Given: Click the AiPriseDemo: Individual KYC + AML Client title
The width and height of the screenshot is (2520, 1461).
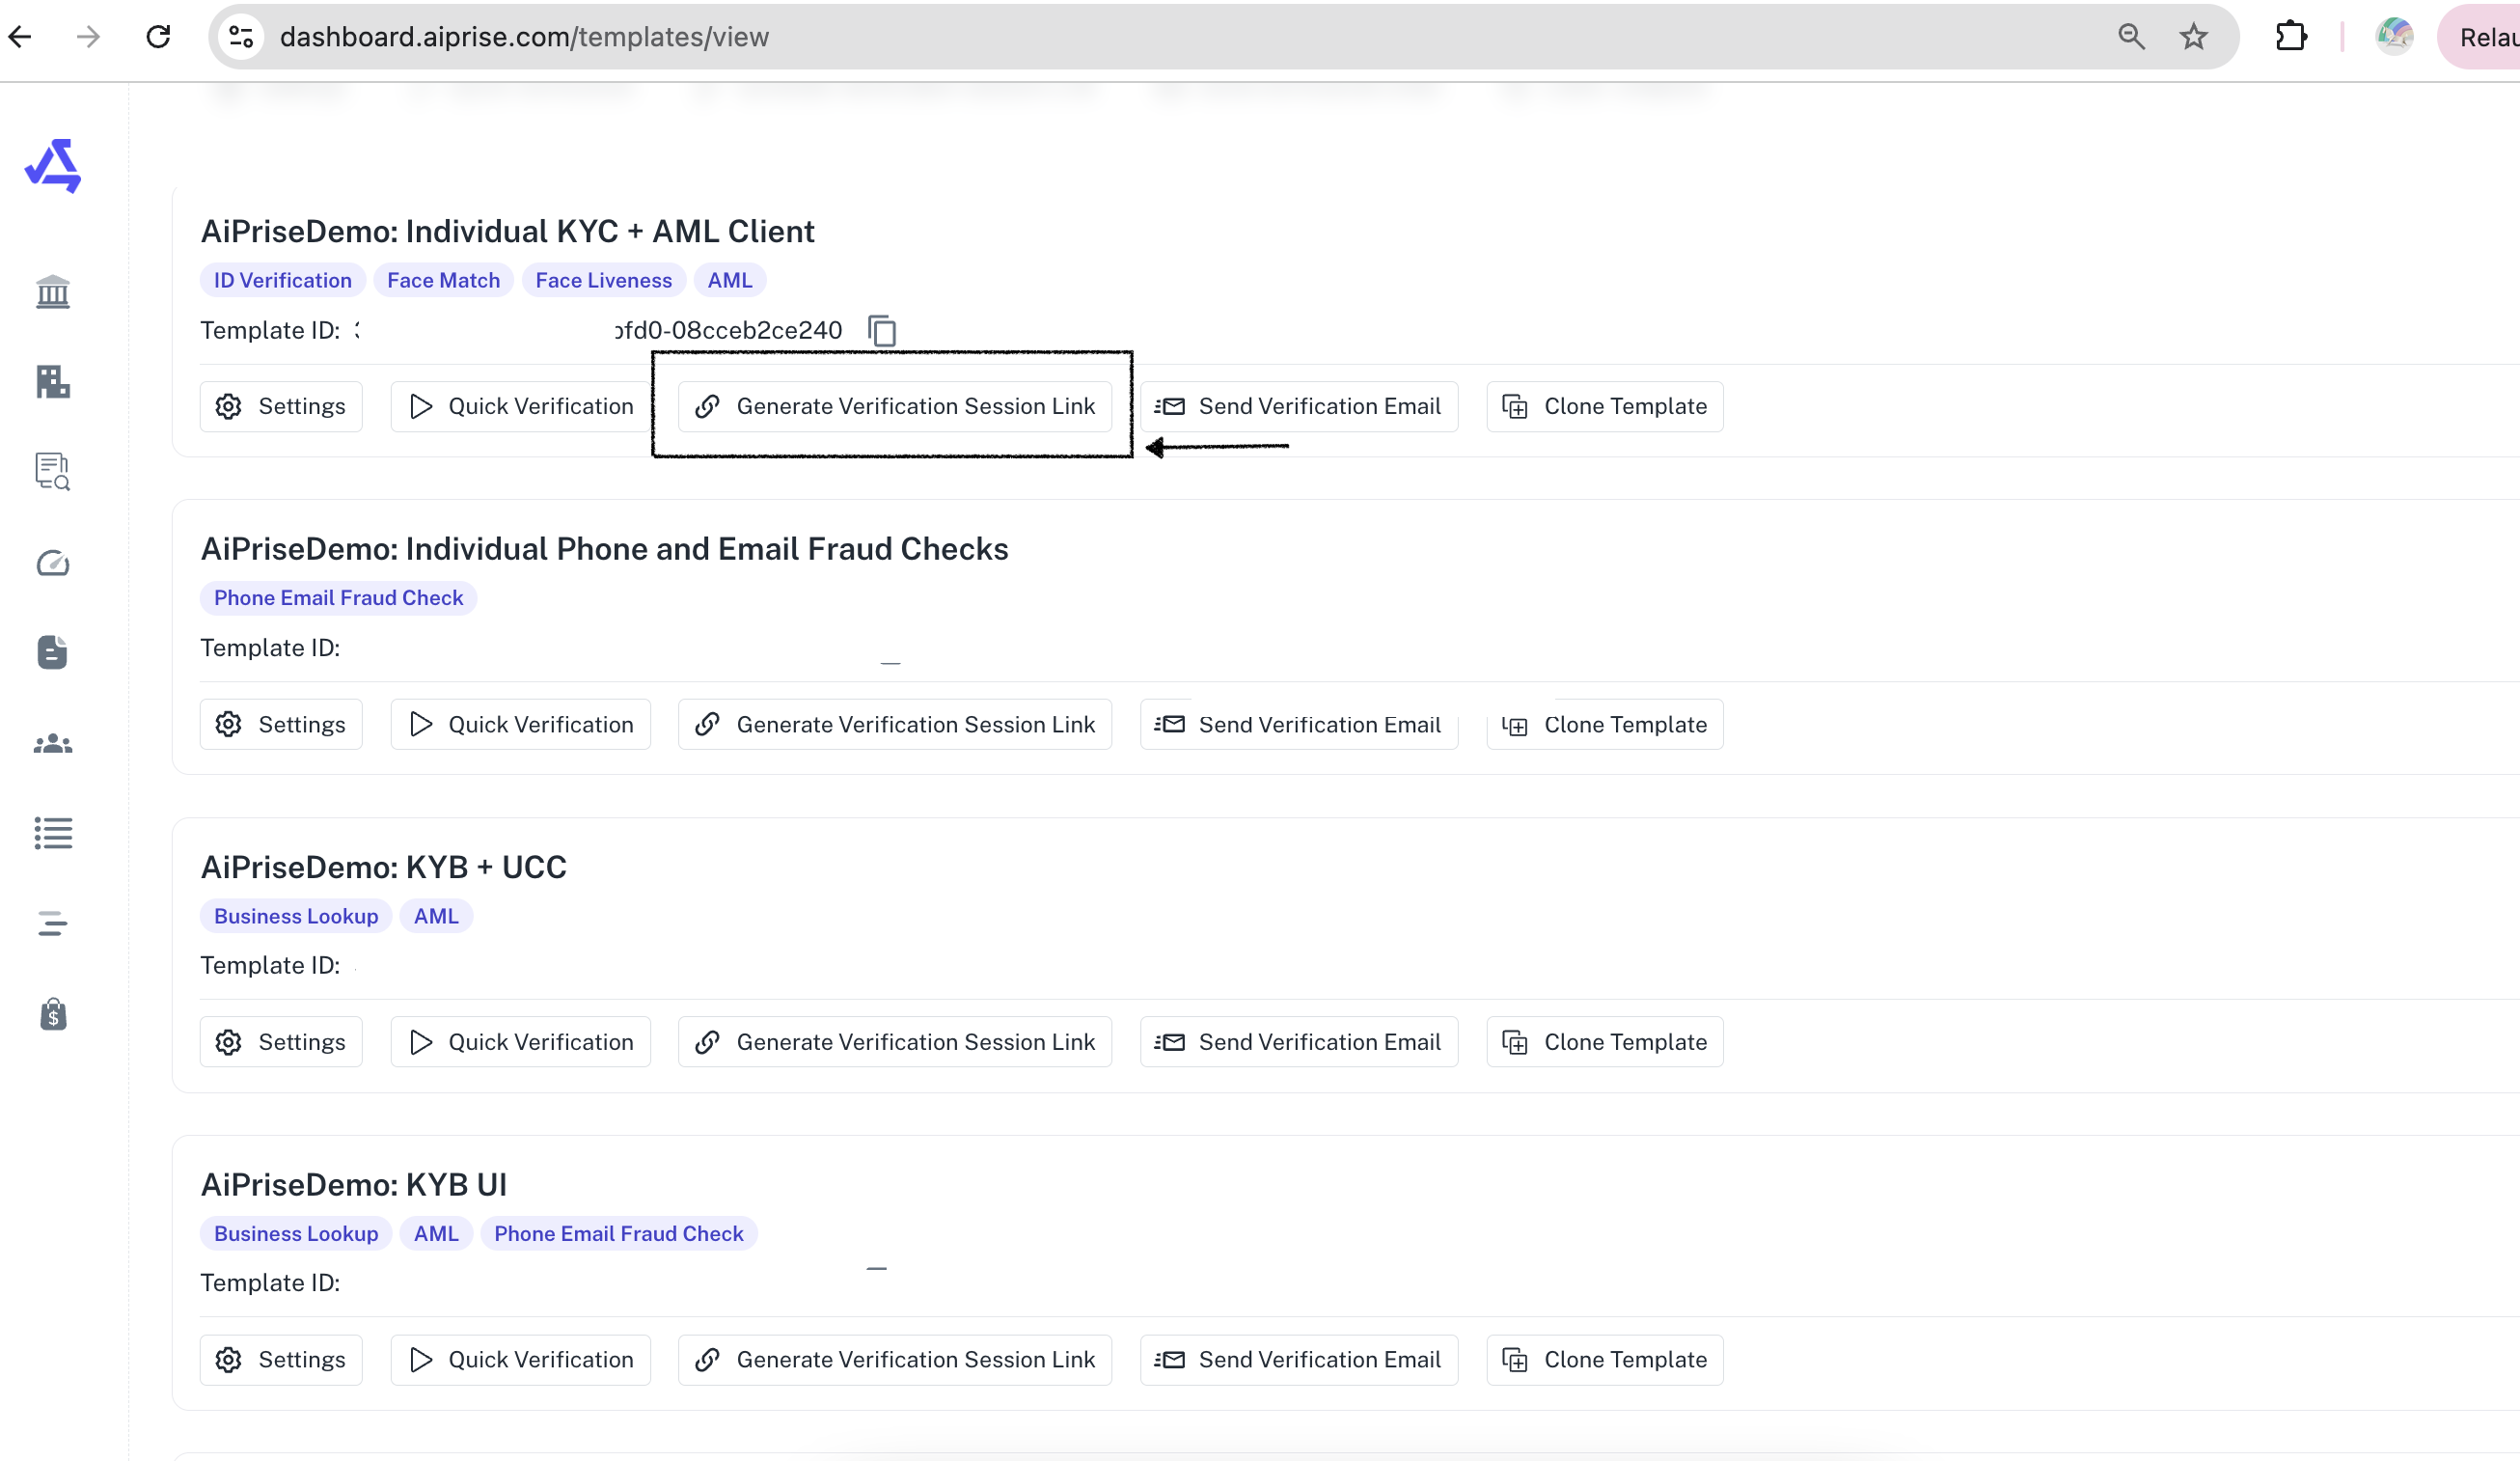Looking at the screenshot, I should 508,231.
